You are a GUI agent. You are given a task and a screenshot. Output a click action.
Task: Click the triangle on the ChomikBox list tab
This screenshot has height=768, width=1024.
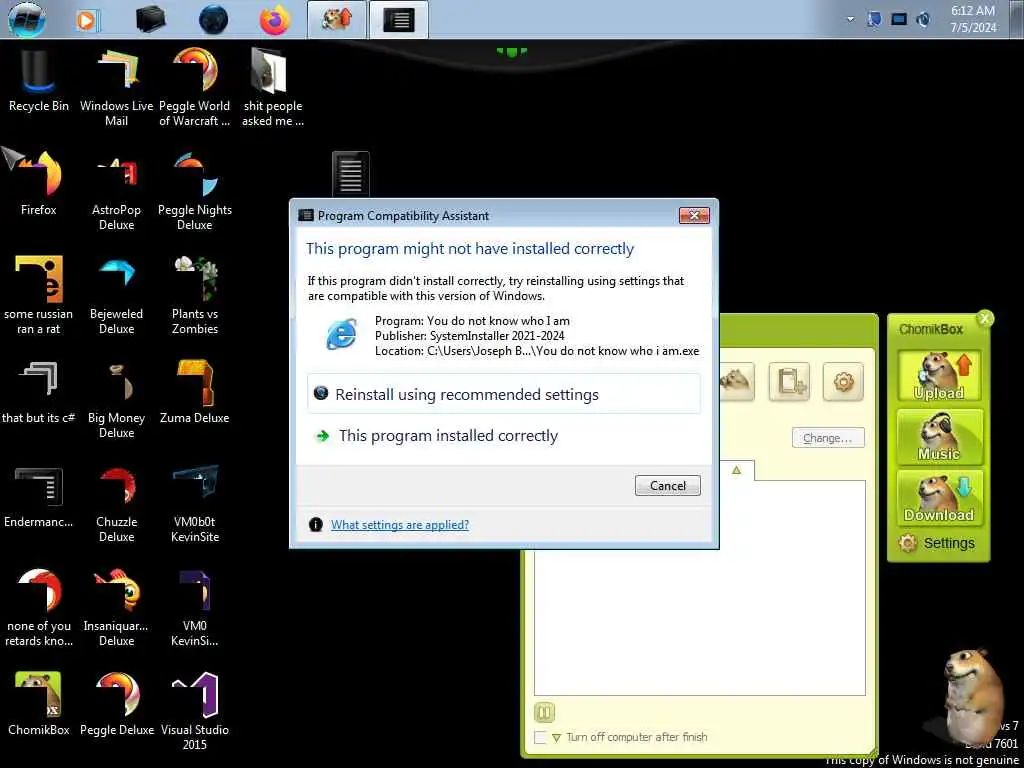[x=737, y=470]
